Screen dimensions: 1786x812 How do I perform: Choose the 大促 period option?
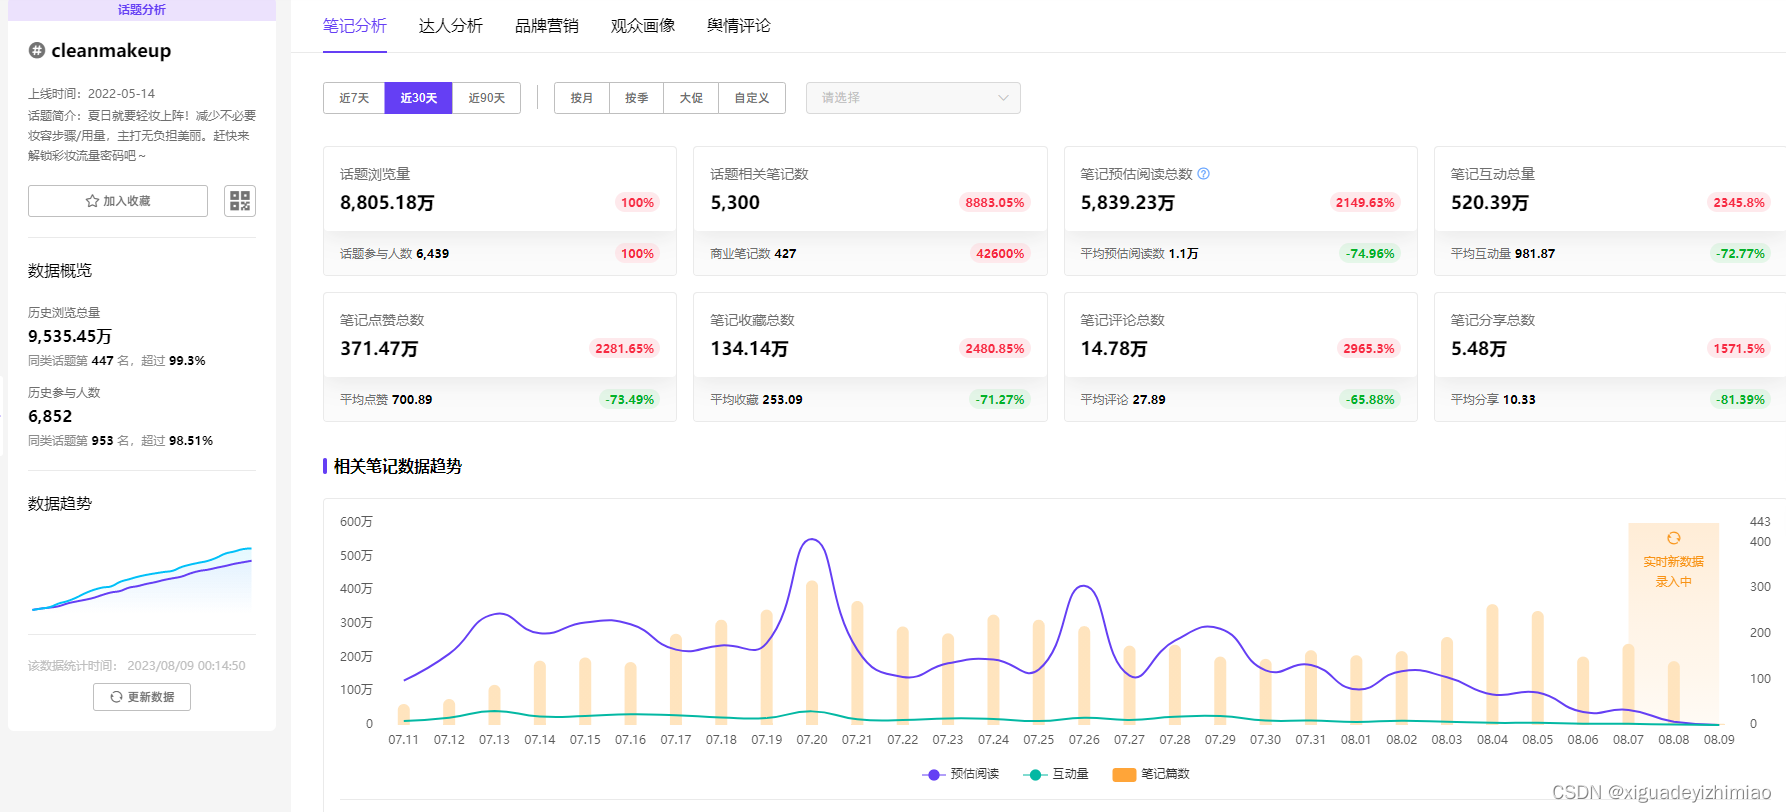point(691,98)
